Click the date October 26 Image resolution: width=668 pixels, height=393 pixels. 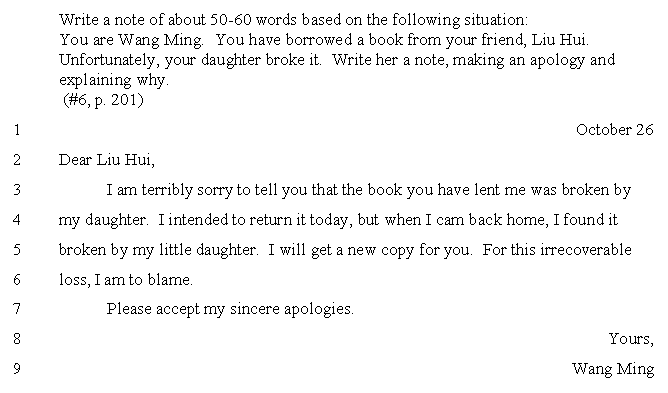[614, 130]
